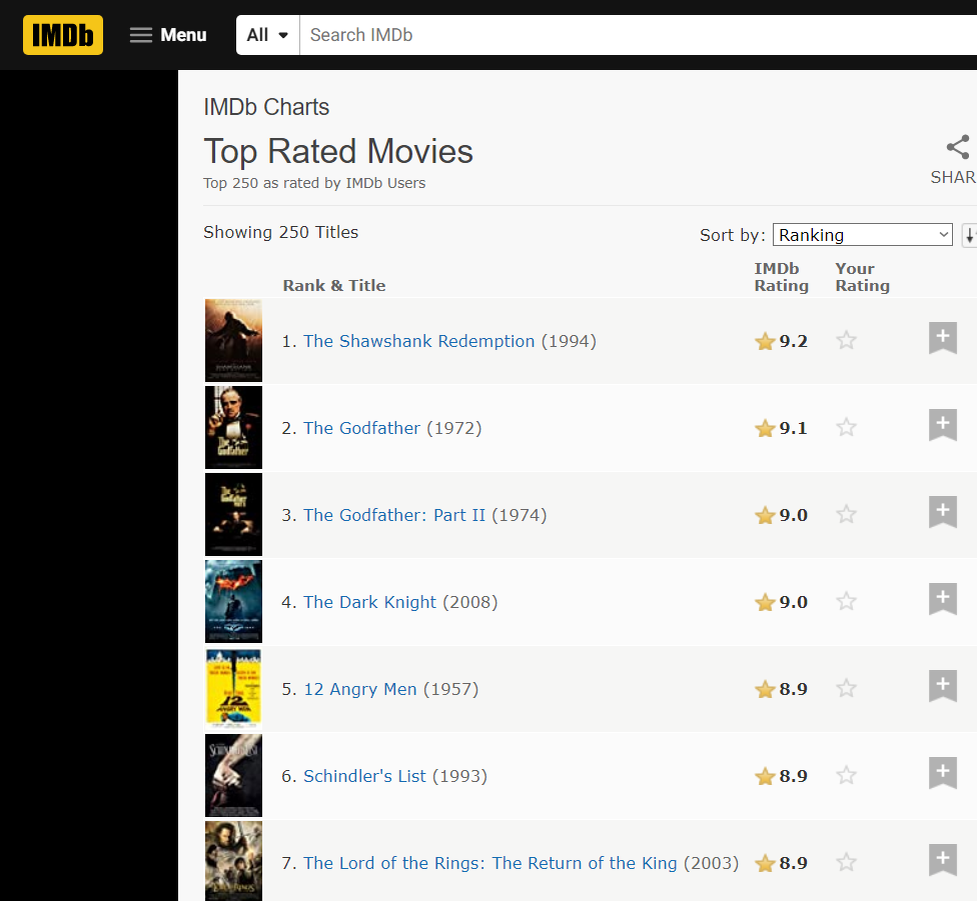This screenshot has height=901, width=977.
Task: Click The Godfather (1972) poster thumbnail
Action: point(234,427)
